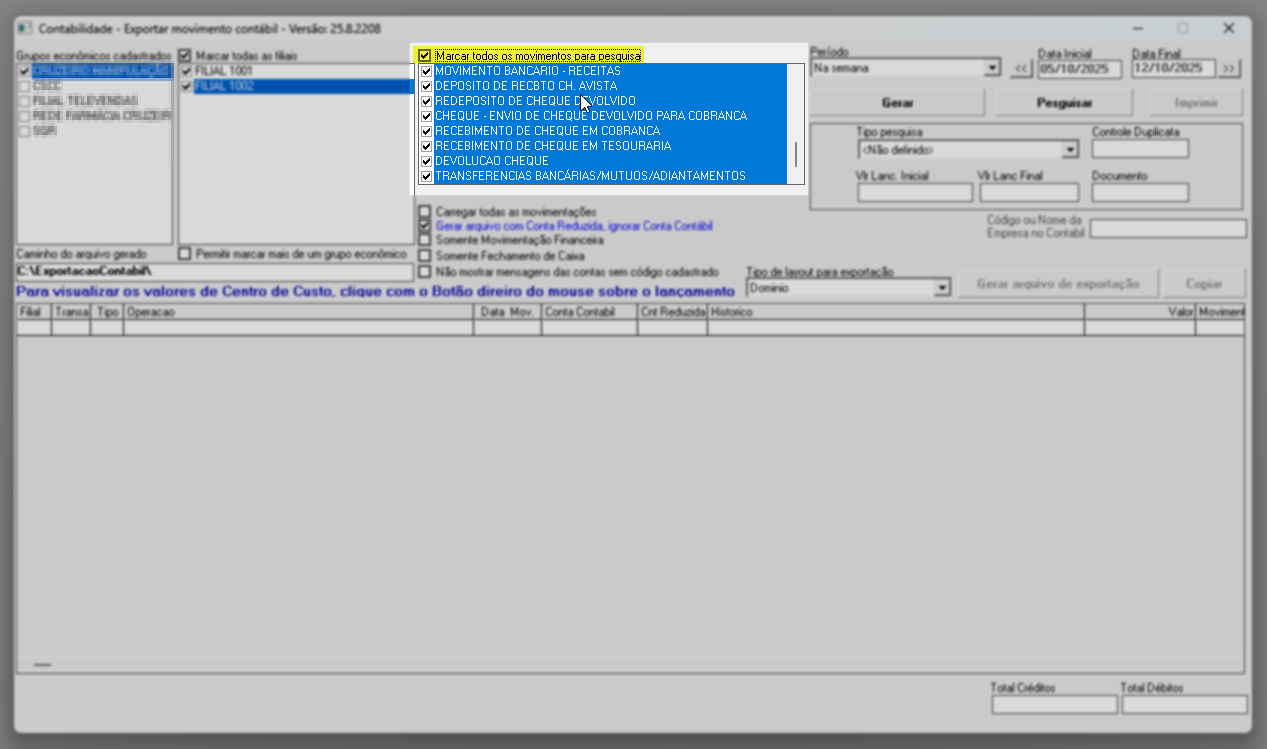Focus the Data Inicial date field
The height and width of the screenshot is (749, 1267).
click(1079, 68)
